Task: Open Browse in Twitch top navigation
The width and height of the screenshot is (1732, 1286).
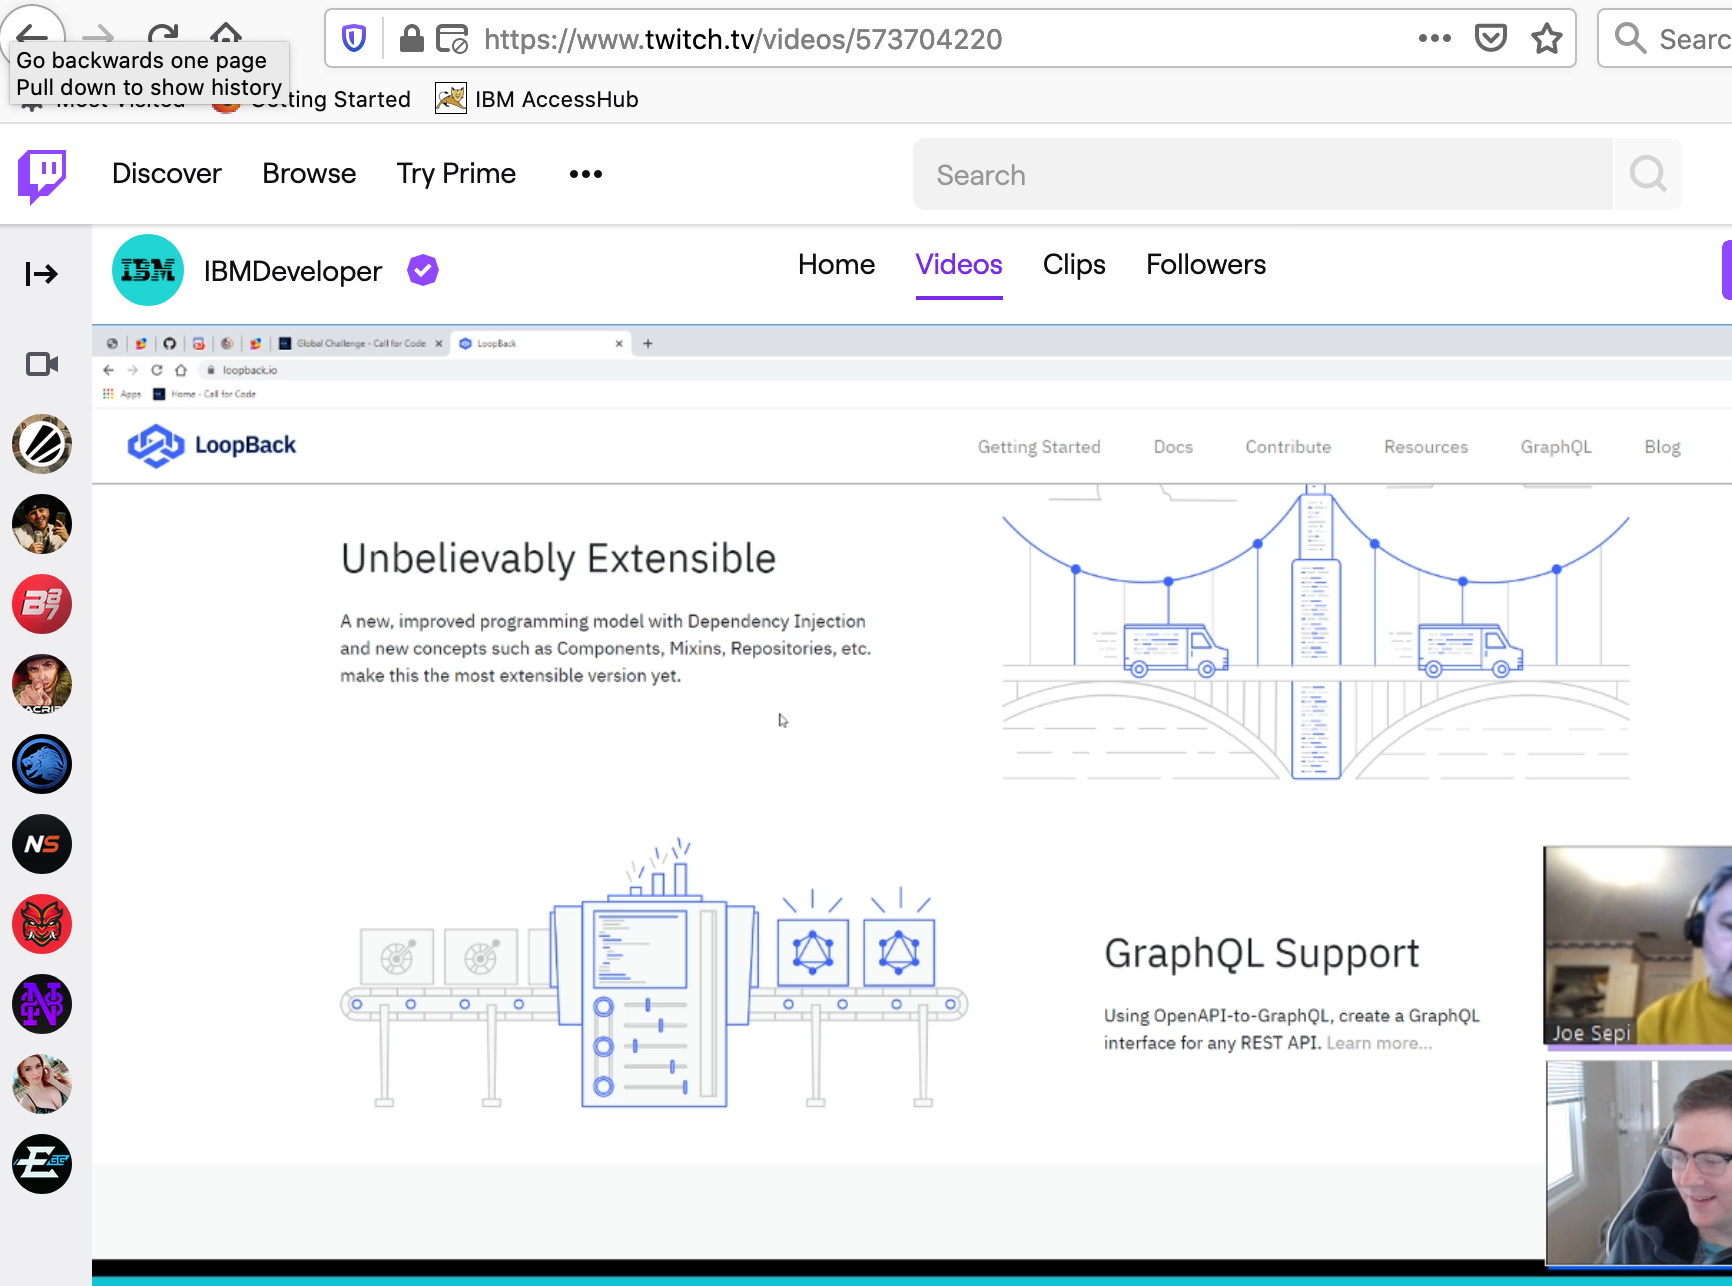Action: pyautogui.click(x=309, y=173)
